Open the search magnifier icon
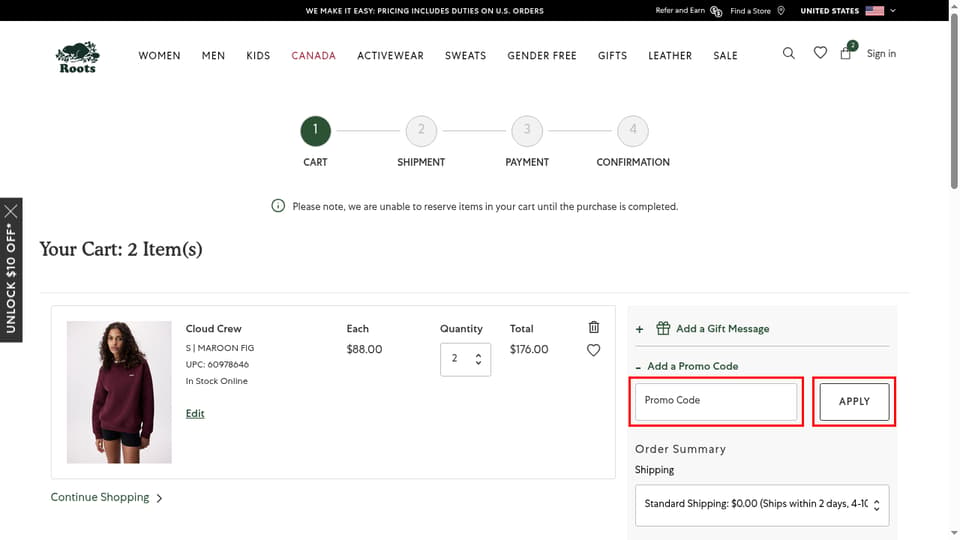 [x=789, y=53]
